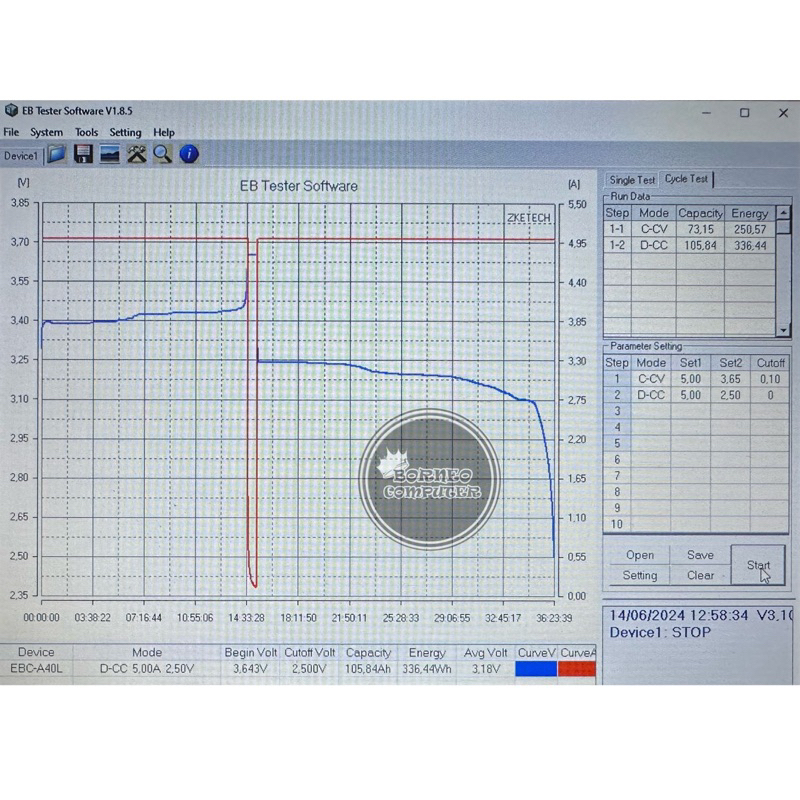Click the open folder toolbar icon
Screen dimensions: 800x800
[57, 154]
